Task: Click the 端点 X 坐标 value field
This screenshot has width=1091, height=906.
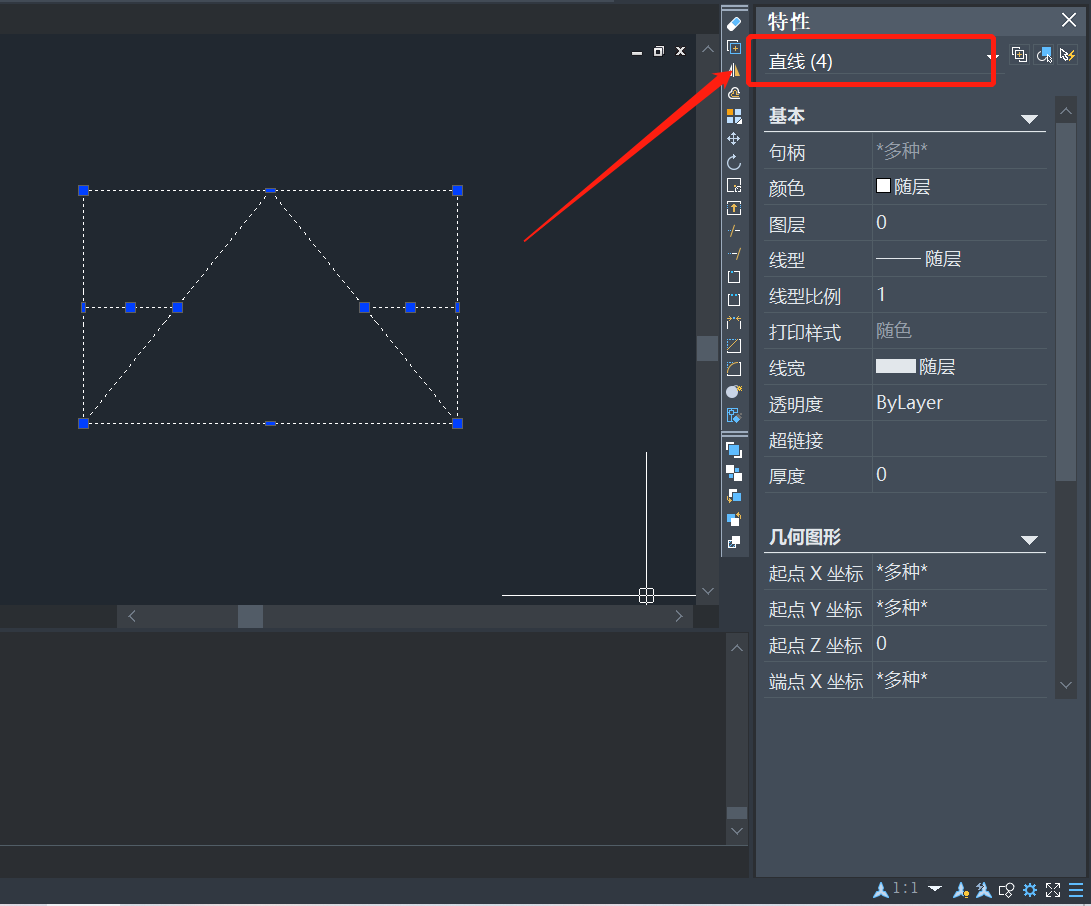Action: (x=959, y=681)
